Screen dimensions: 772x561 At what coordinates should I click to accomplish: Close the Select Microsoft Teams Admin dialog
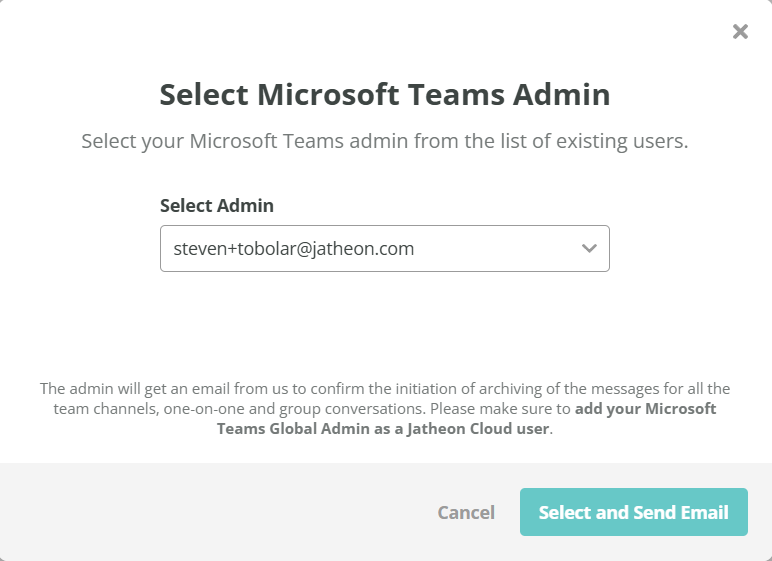point(740,32)
